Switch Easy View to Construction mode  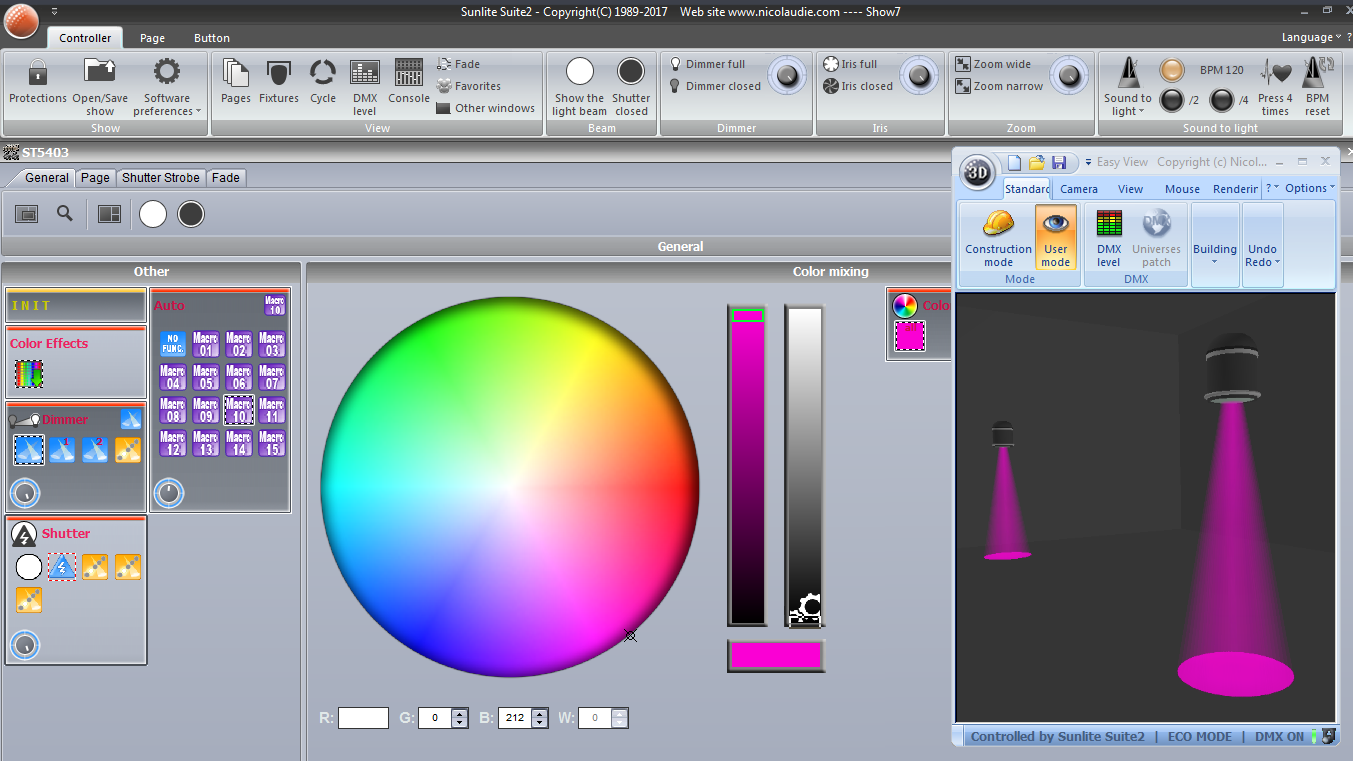[998, 240]
